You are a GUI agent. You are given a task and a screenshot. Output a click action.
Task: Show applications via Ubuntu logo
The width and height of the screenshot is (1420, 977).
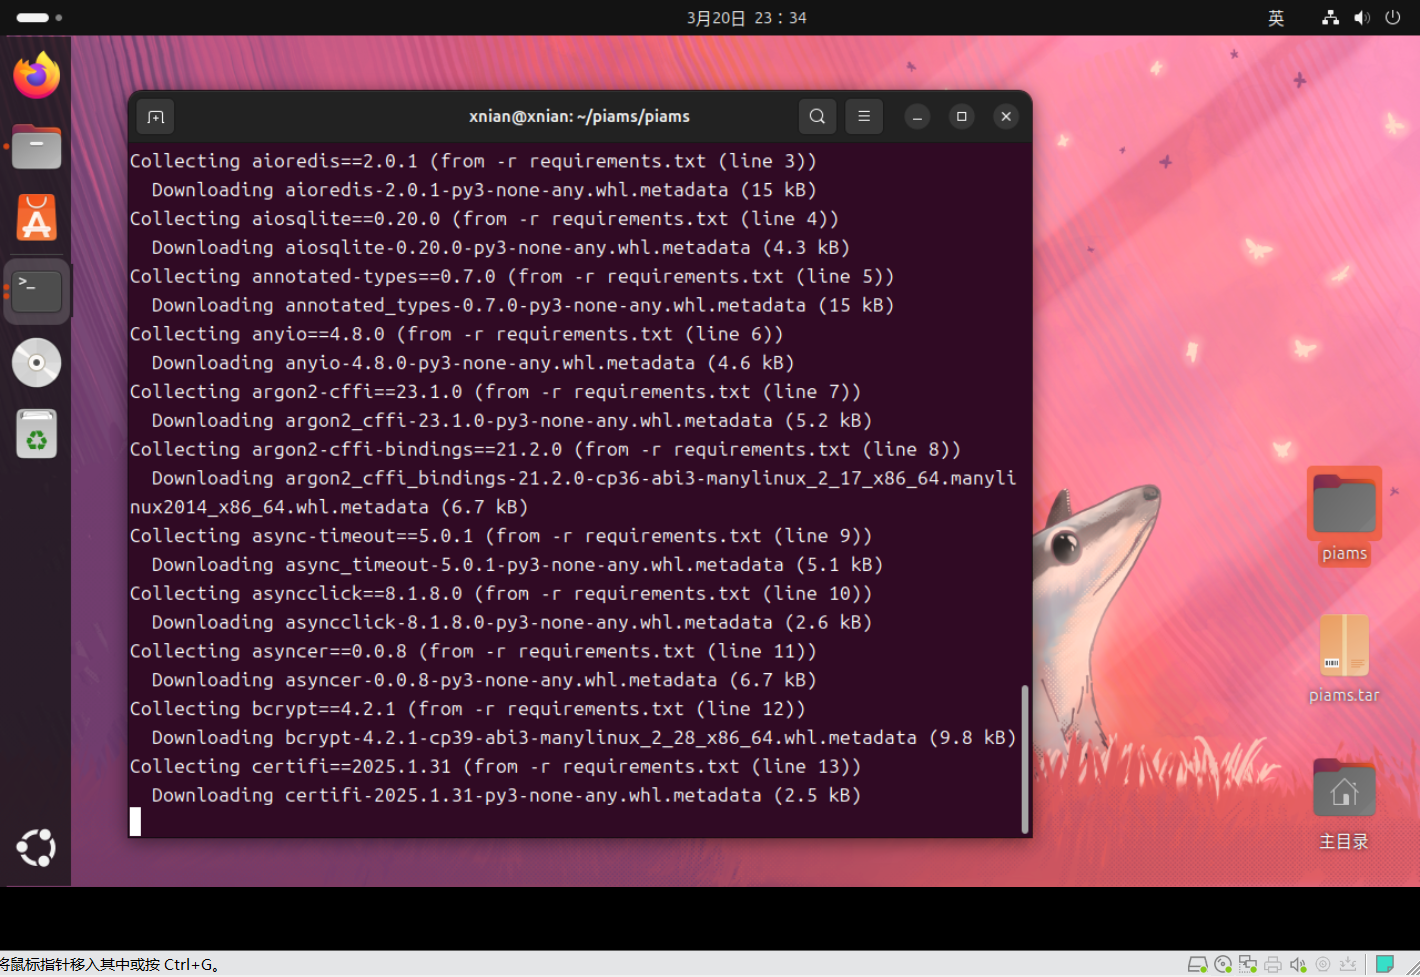[x=37, y=848]
